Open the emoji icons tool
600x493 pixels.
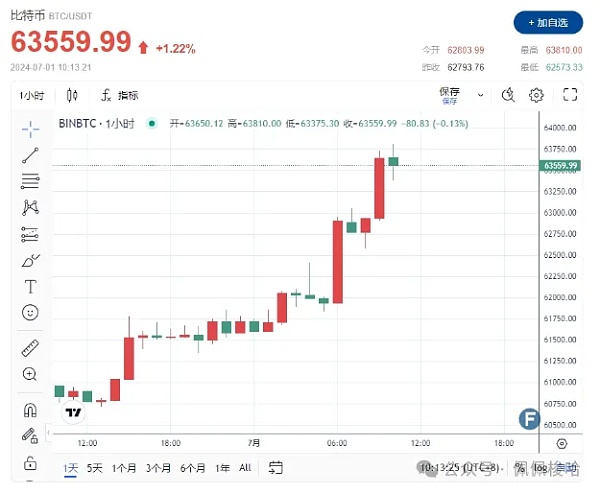coord(30,312)
